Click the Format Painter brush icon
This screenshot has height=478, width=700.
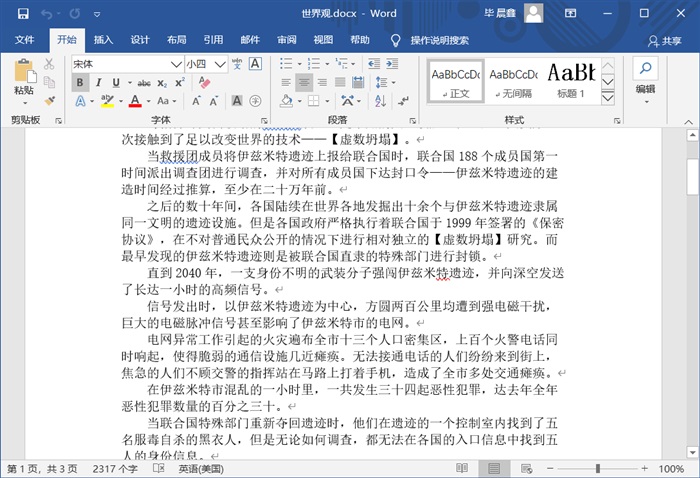pos(50,100)
